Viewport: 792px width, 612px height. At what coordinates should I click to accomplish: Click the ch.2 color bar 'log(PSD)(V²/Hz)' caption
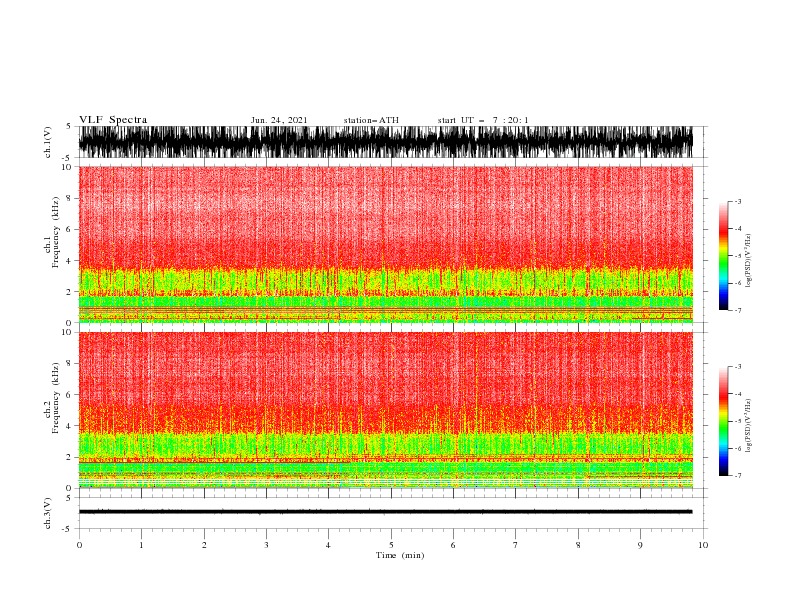748,425
